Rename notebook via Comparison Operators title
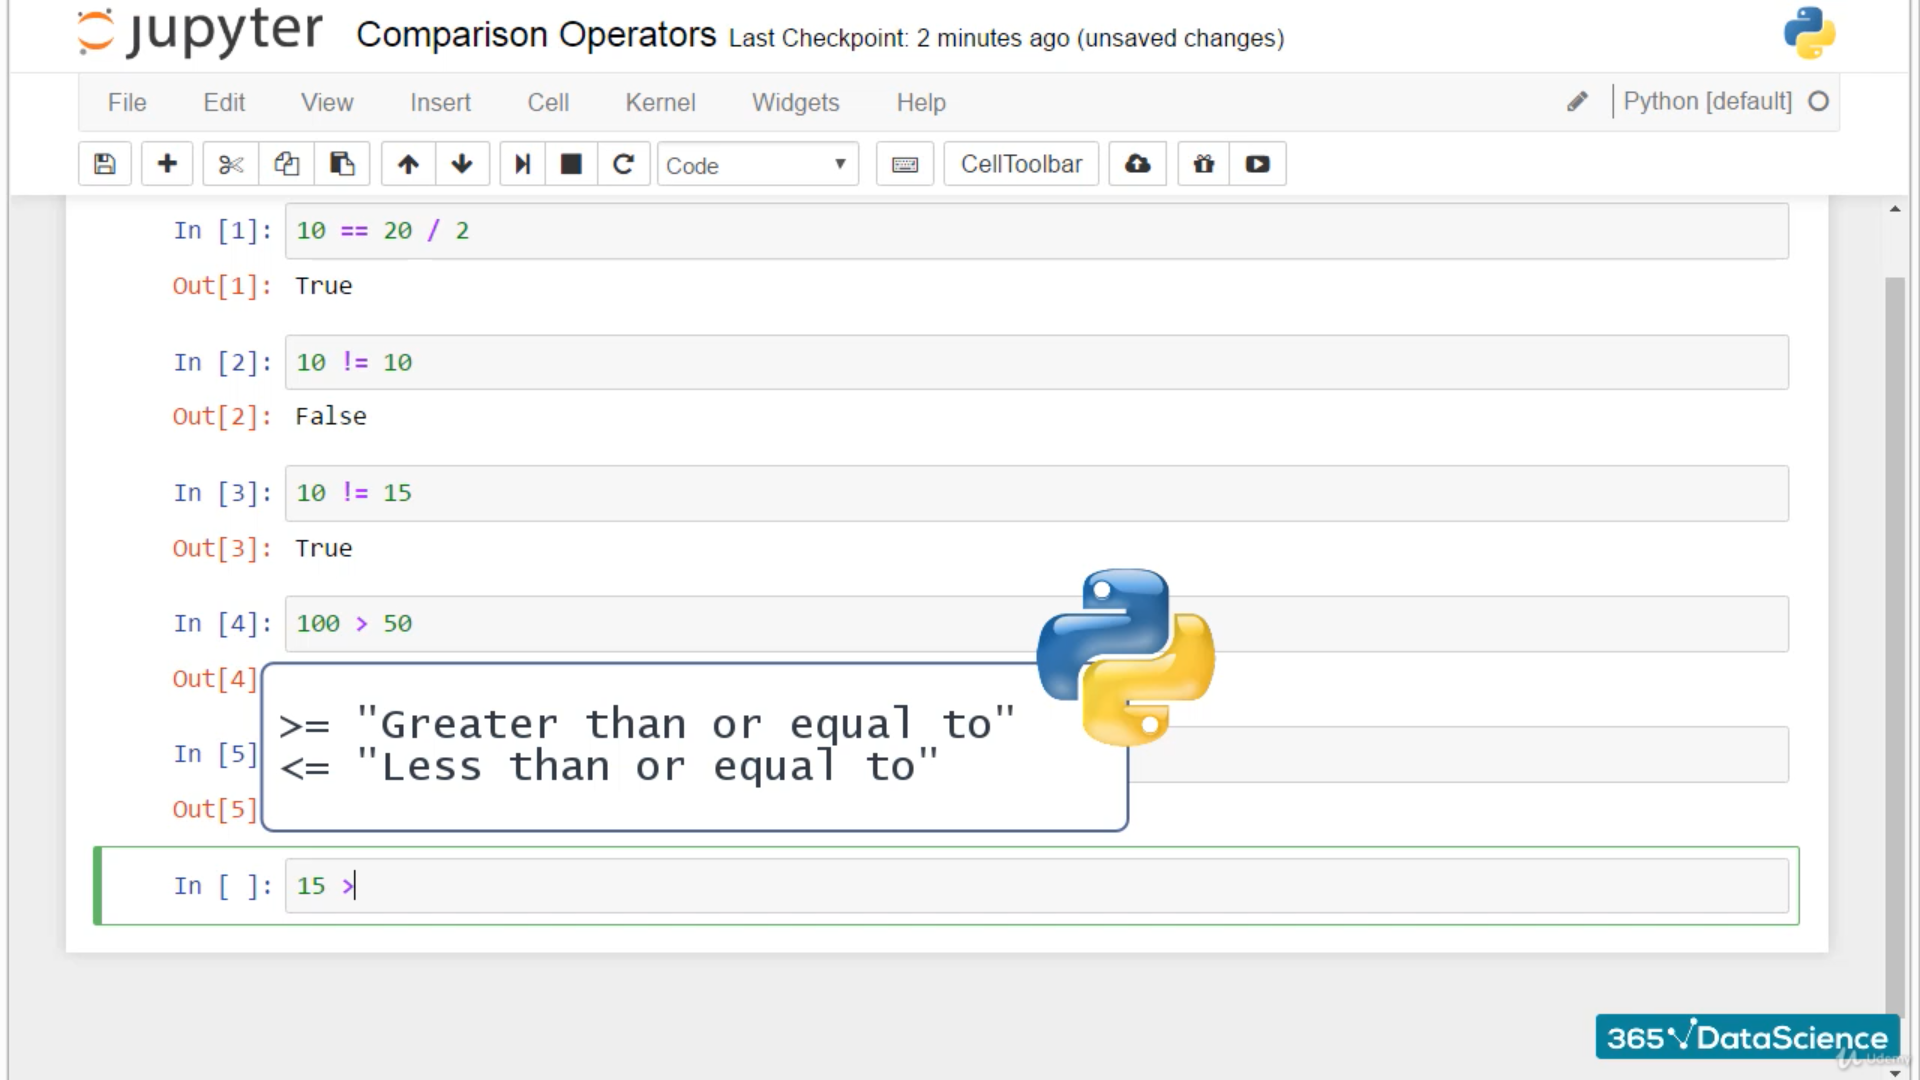This screenshot has height=1080, width=1920. point(536,35)
